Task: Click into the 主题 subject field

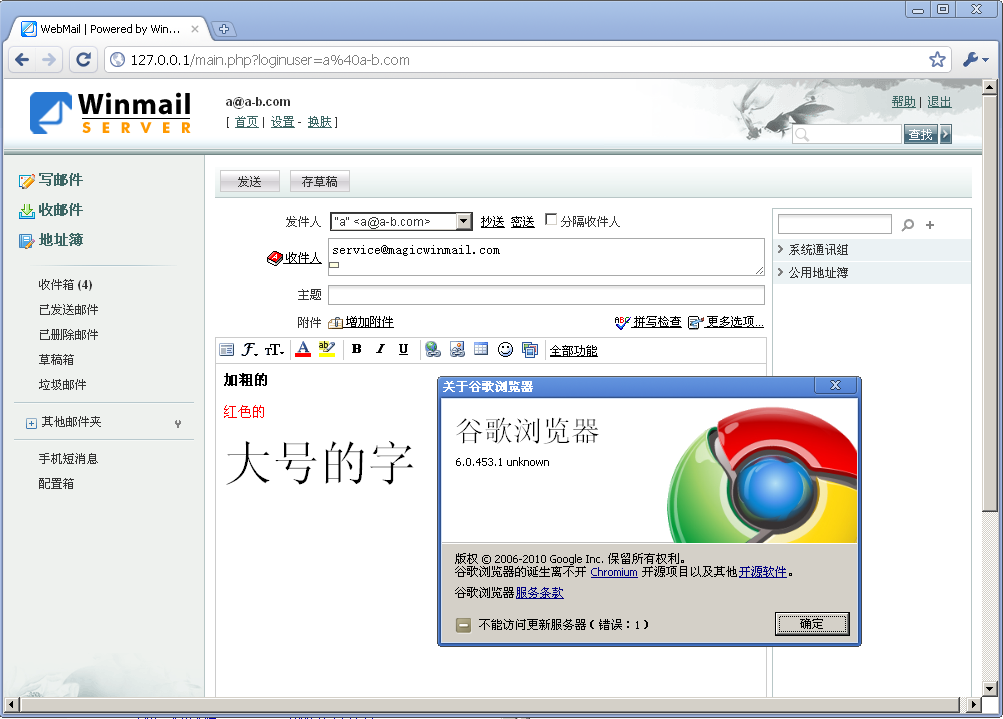Action: 546,295
